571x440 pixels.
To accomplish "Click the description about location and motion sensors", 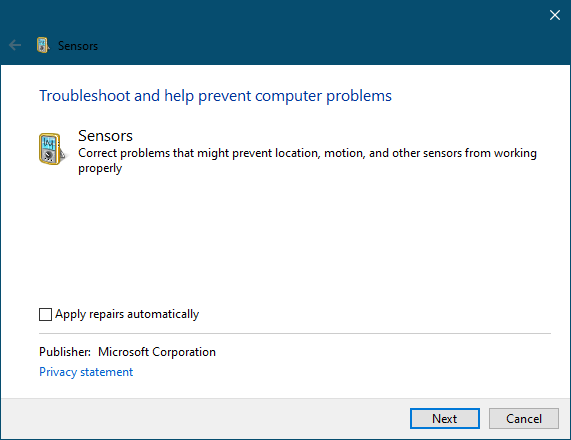I will coord(307,161).
